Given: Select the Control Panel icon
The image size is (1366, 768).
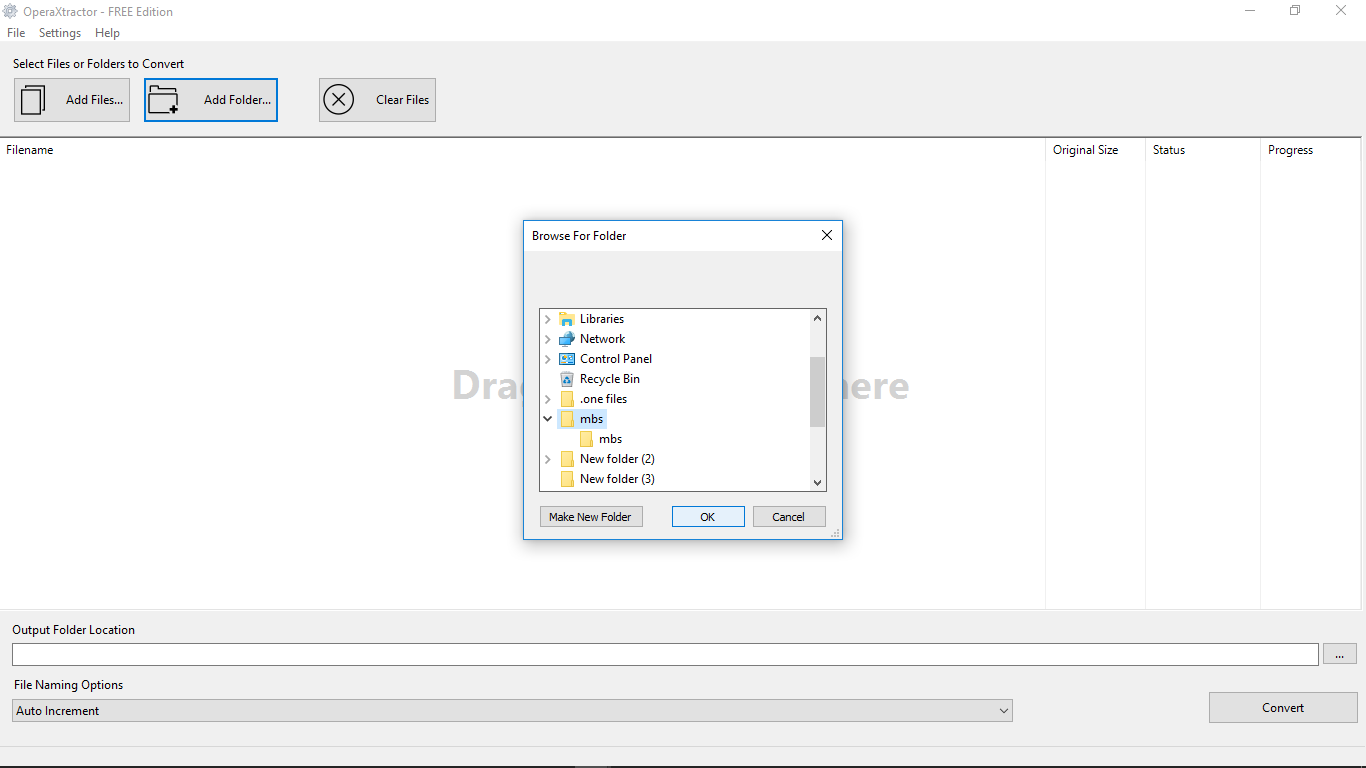Looking at the screenshot, I should [567, 359].
